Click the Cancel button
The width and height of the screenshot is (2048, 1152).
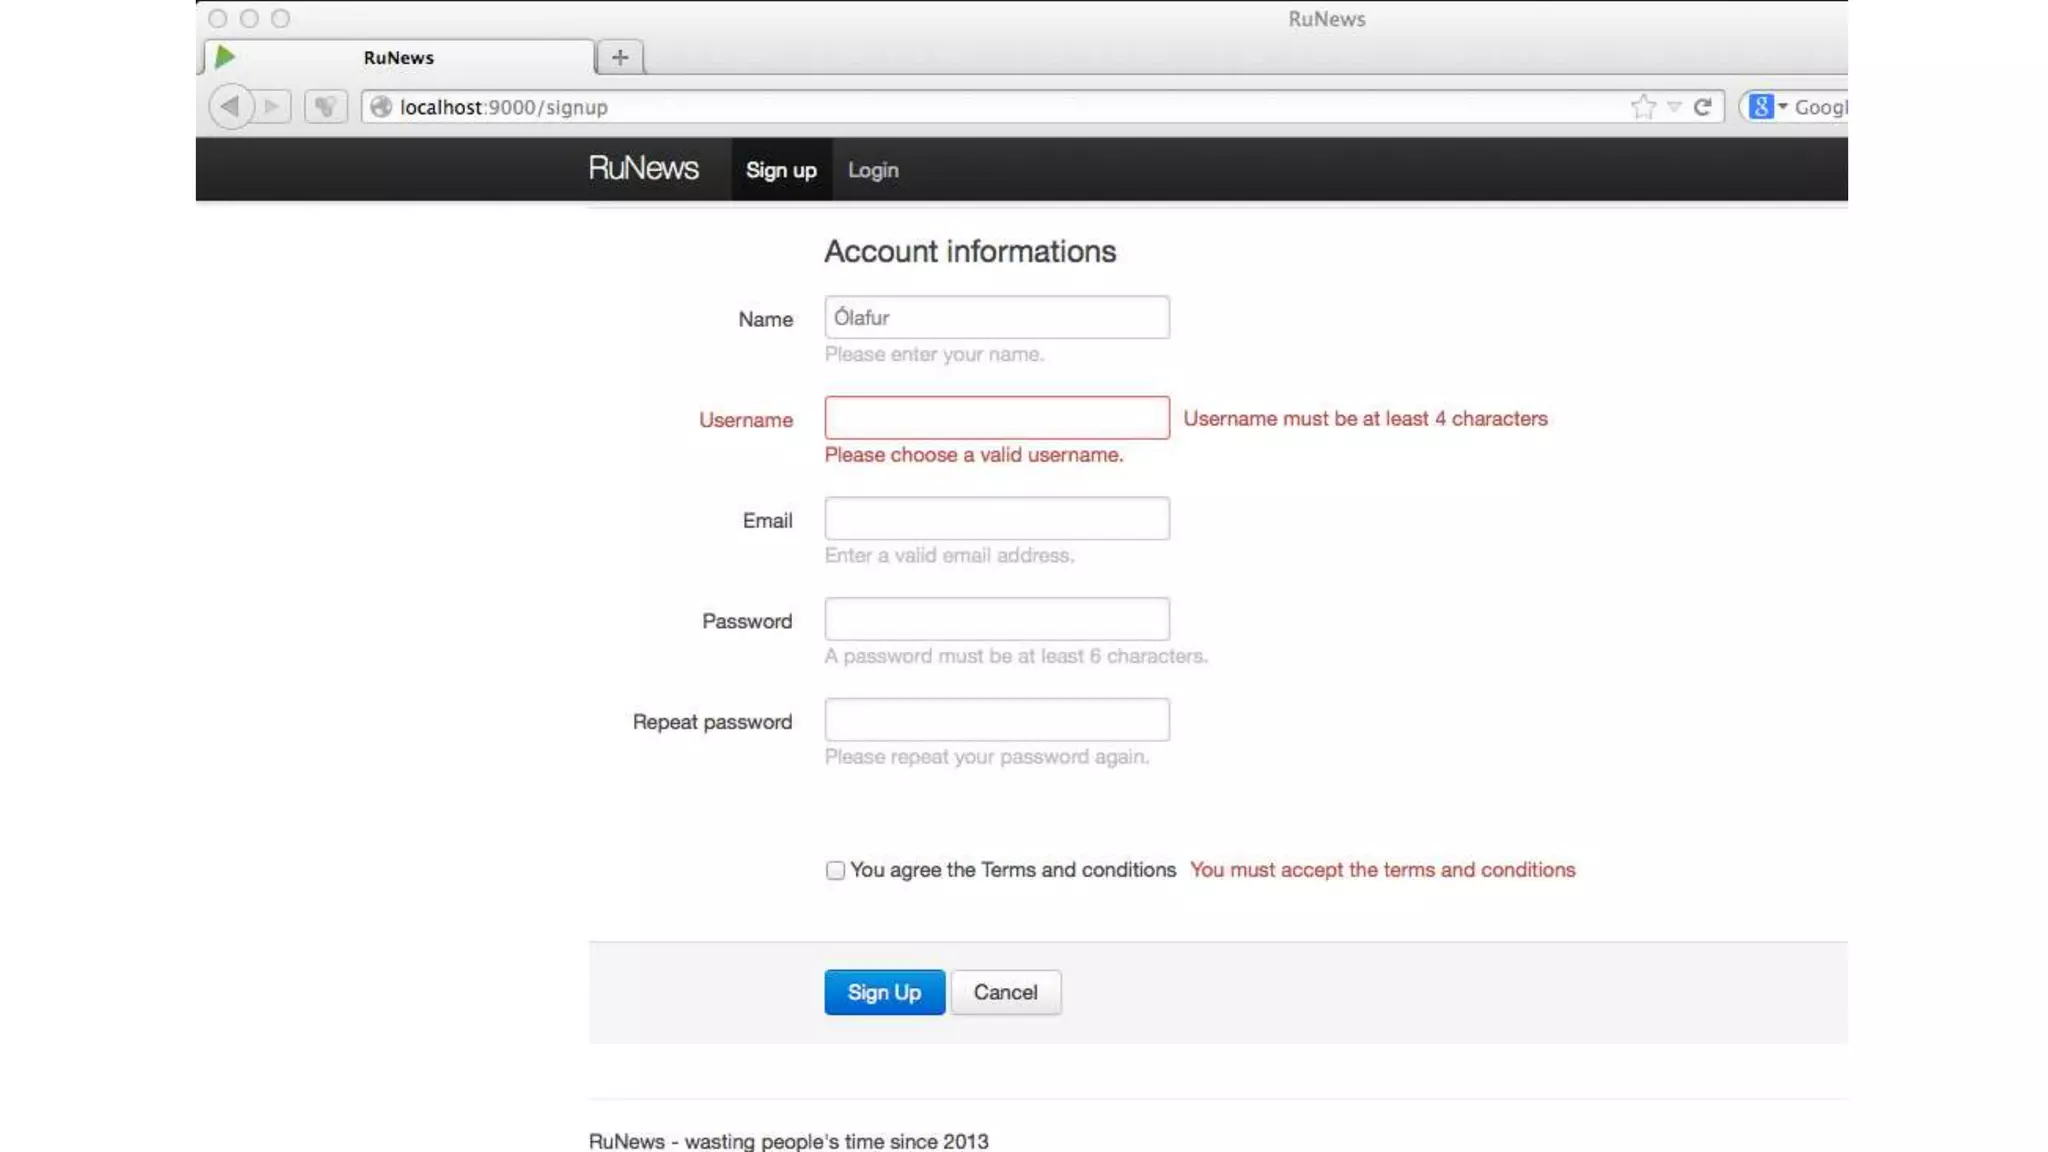1005,992
